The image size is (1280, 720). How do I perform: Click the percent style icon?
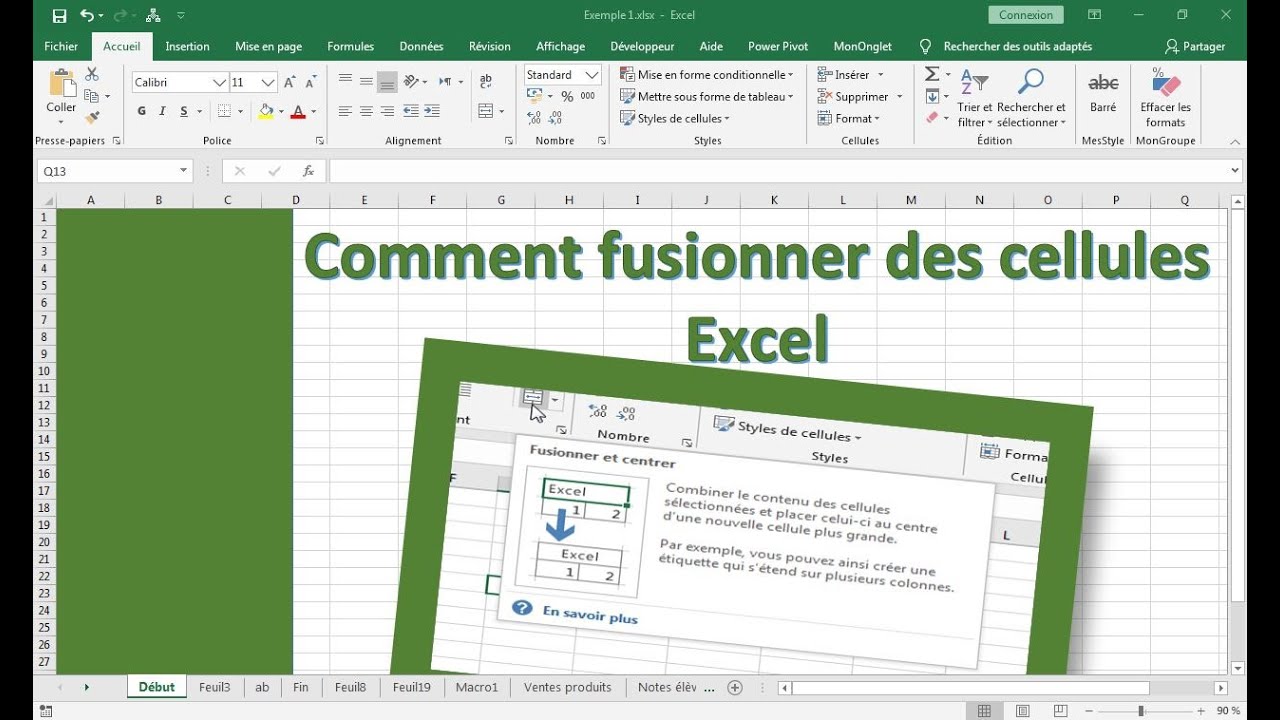point(567,96)
